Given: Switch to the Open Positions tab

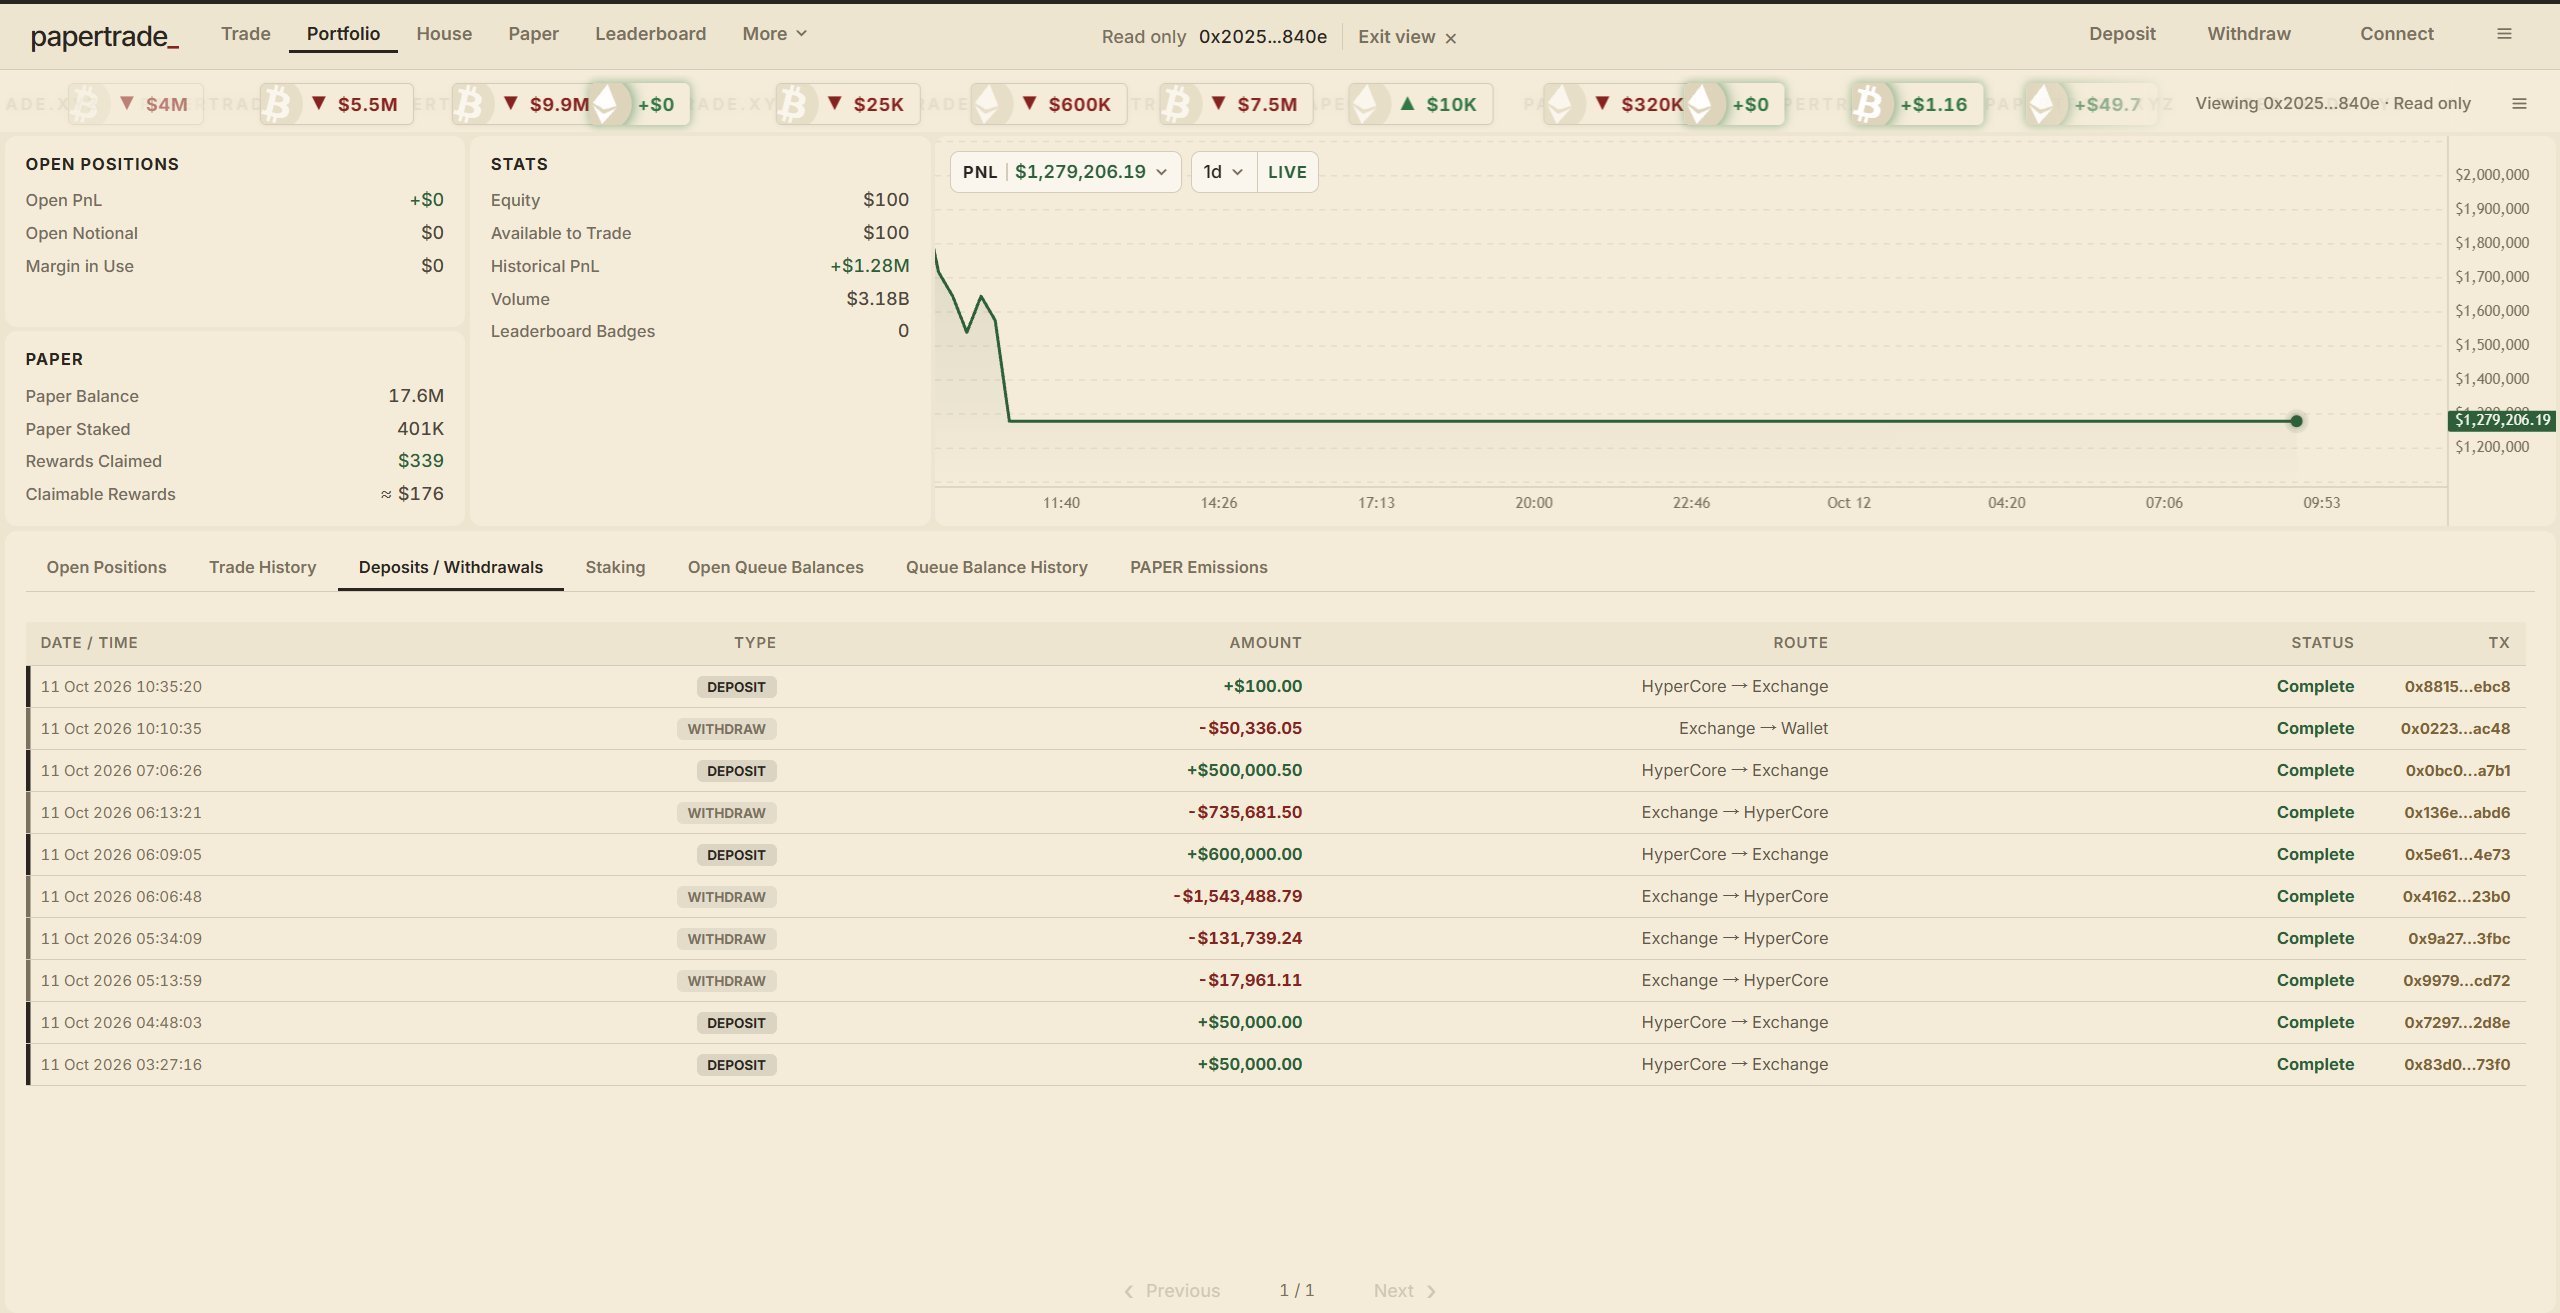Looking at the screenshot, I should coord(106,567).
